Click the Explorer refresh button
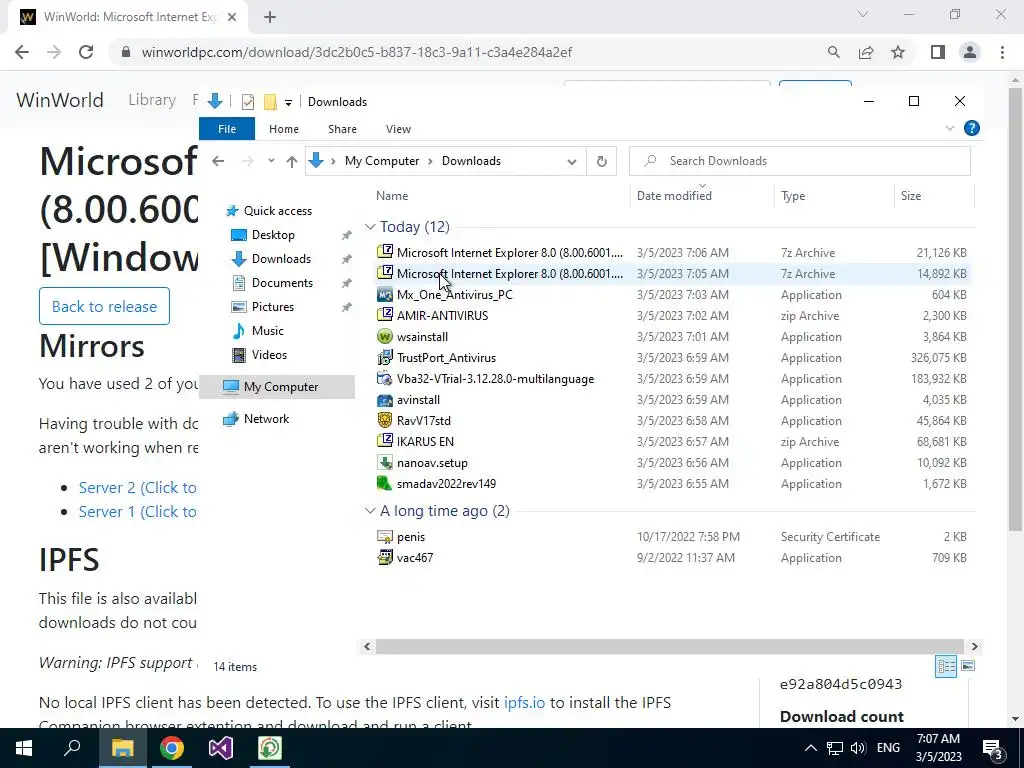Image resolution: width=1024 pixels, height=768 pixels. point(601,161)
